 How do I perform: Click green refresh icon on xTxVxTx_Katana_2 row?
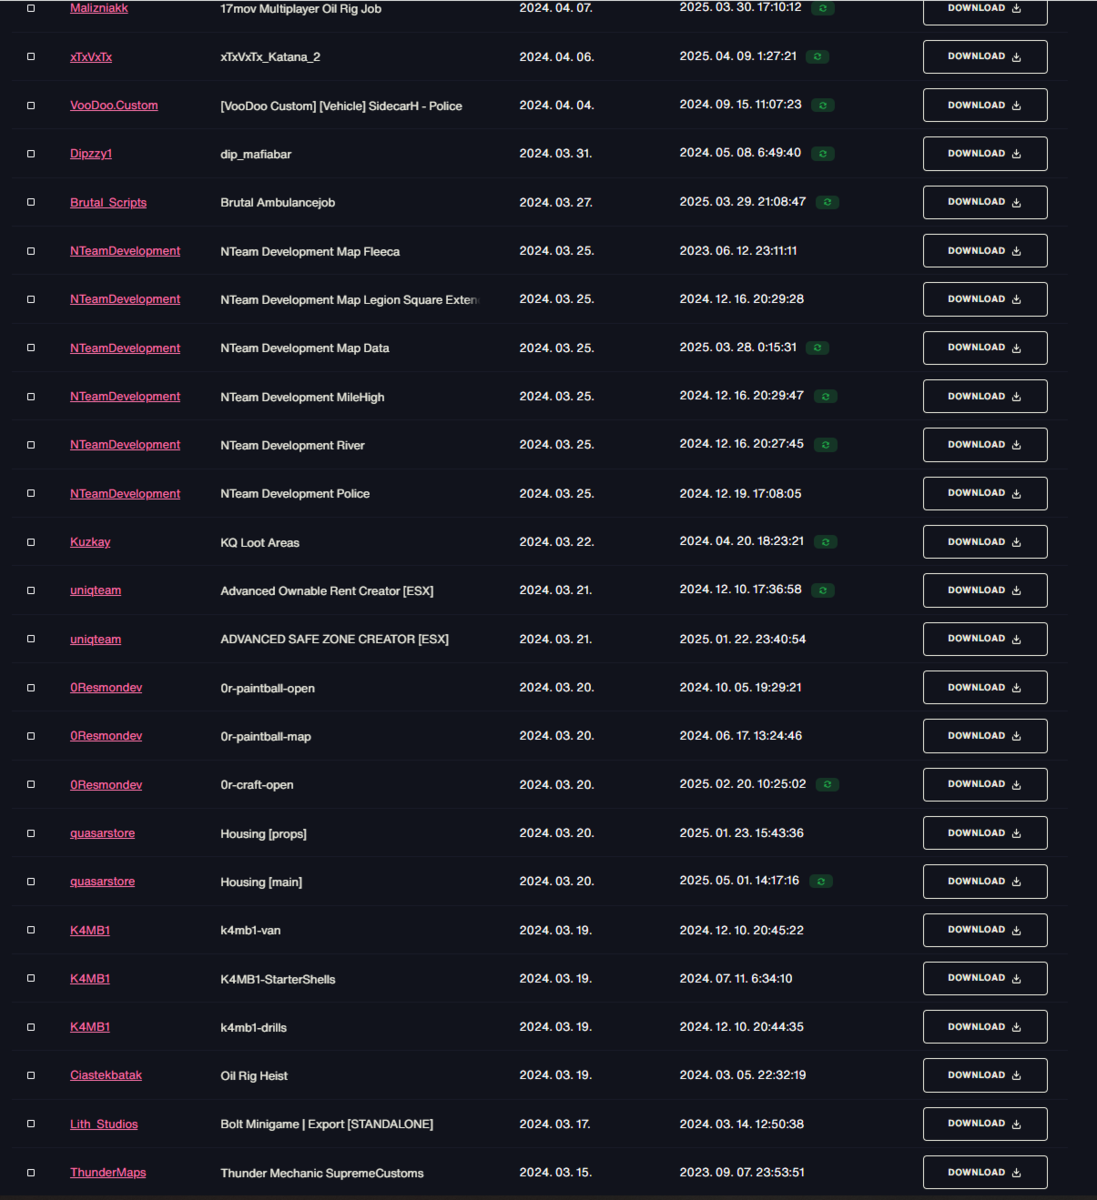click(x=818, y=57)
